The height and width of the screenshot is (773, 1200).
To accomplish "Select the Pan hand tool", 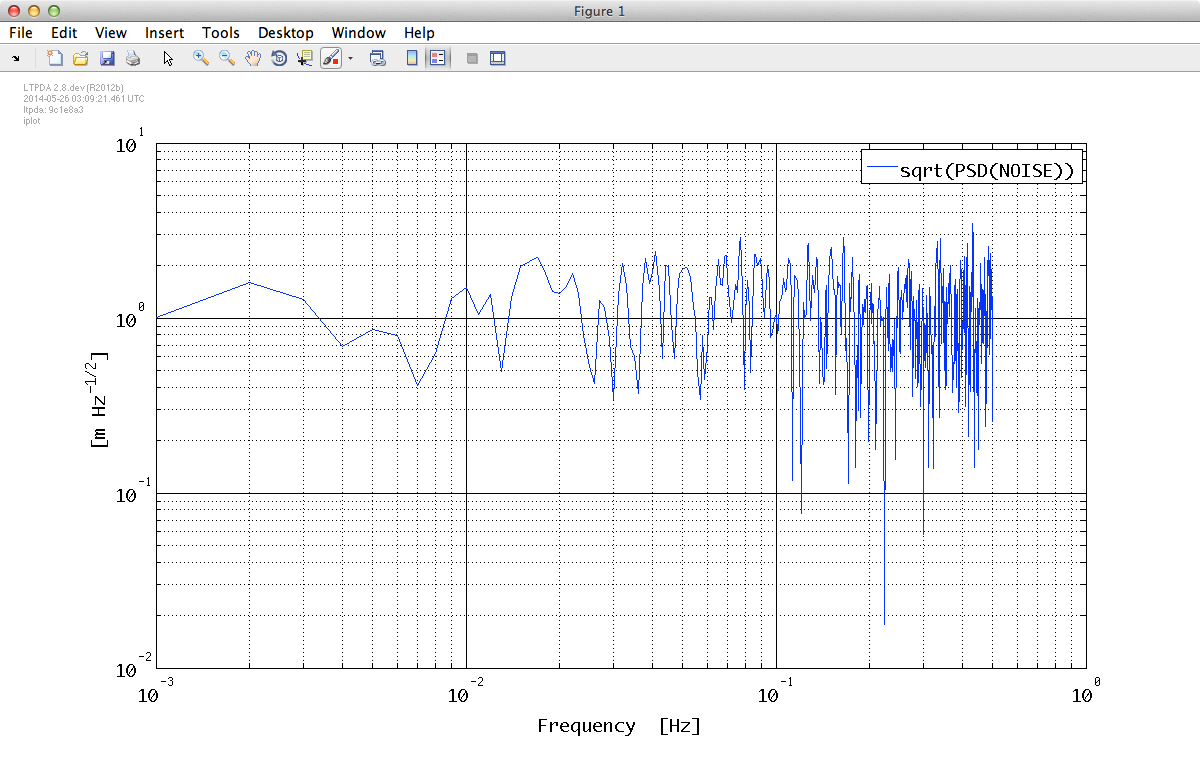I will (253, 58).
